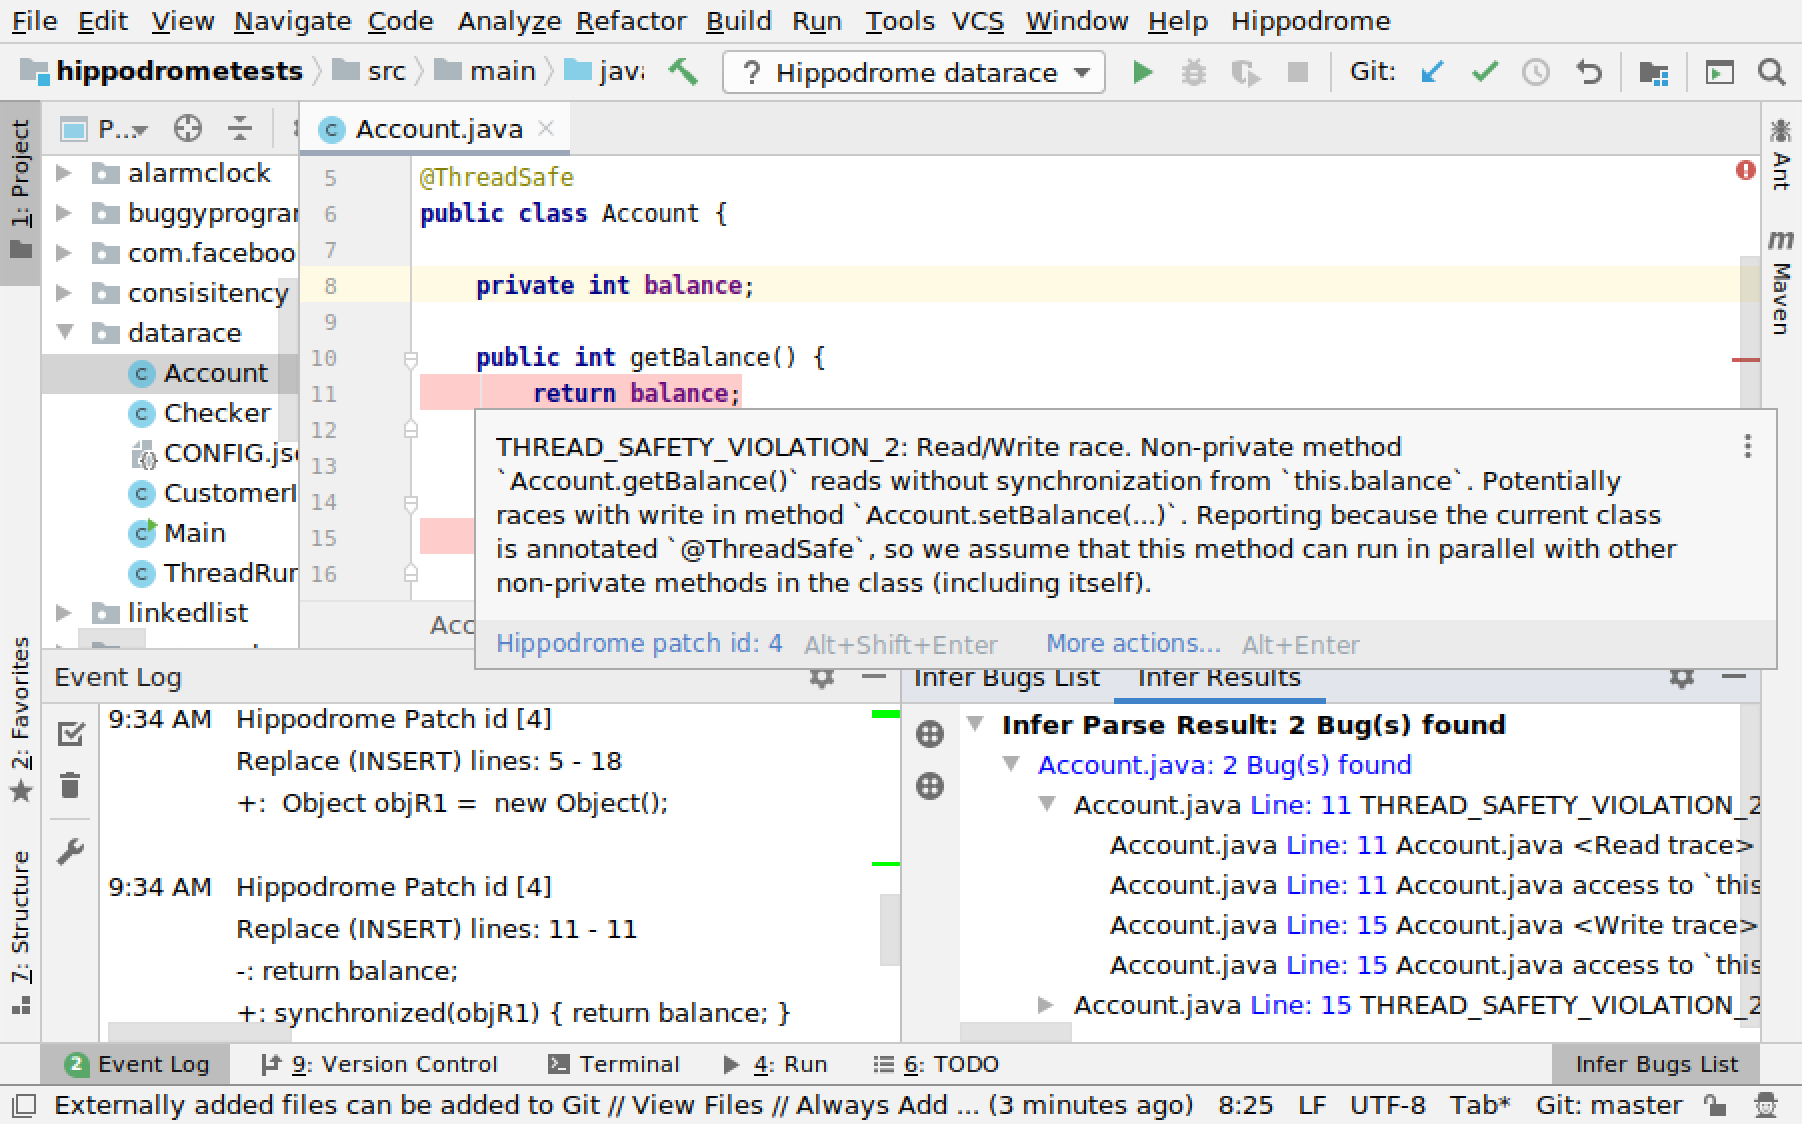Click the Debug bug icon in toolbar
Viewport: 1802px width, 1124px height.
pos(1193,72)
